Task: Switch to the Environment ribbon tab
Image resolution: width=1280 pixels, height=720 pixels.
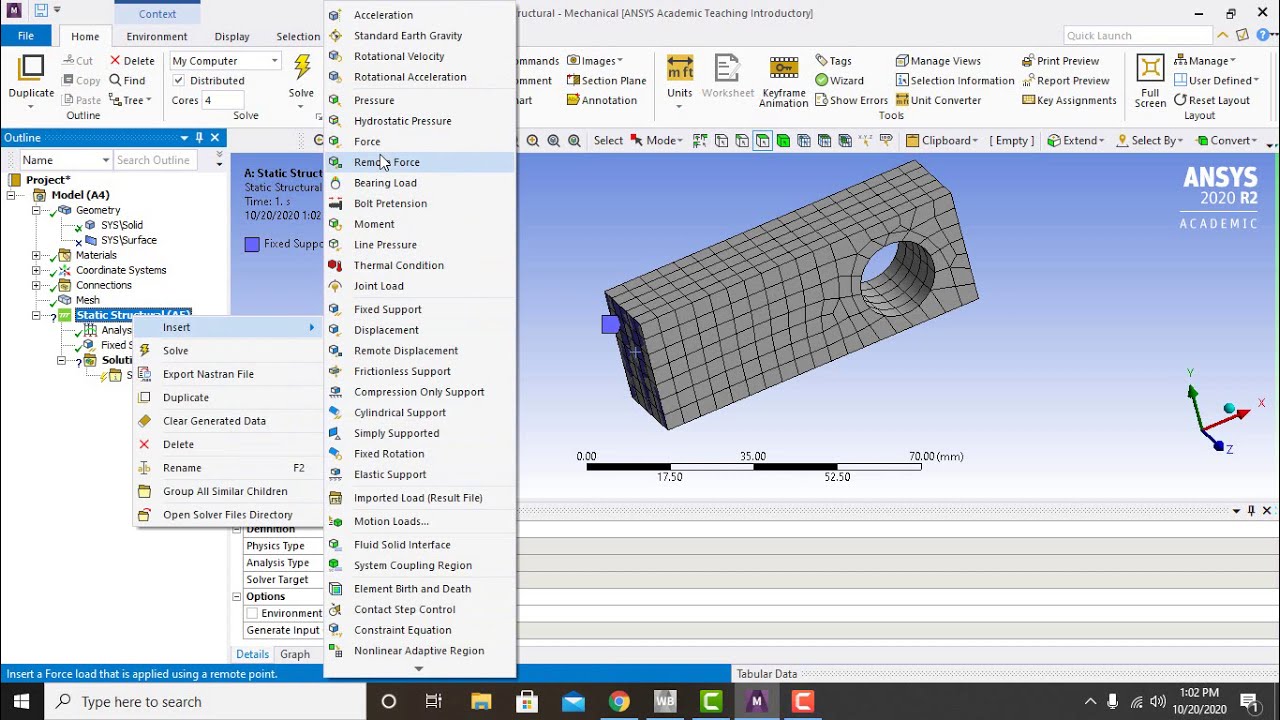Action: click(x=157, y=36)
